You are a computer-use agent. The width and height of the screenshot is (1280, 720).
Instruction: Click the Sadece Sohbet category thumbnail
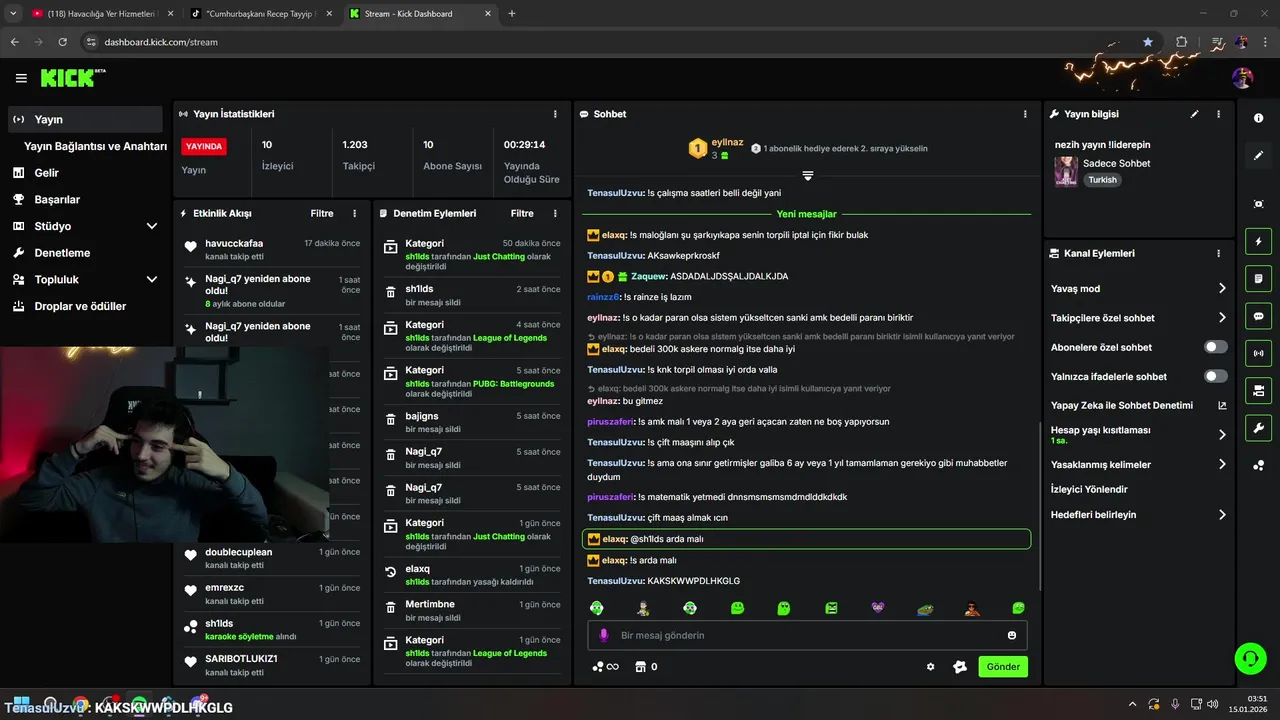(x=1066, y=171)
